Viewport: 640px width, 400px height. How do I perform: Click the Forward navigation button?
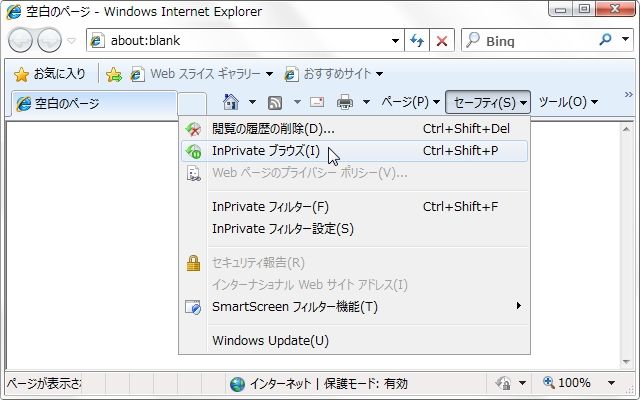49,40
